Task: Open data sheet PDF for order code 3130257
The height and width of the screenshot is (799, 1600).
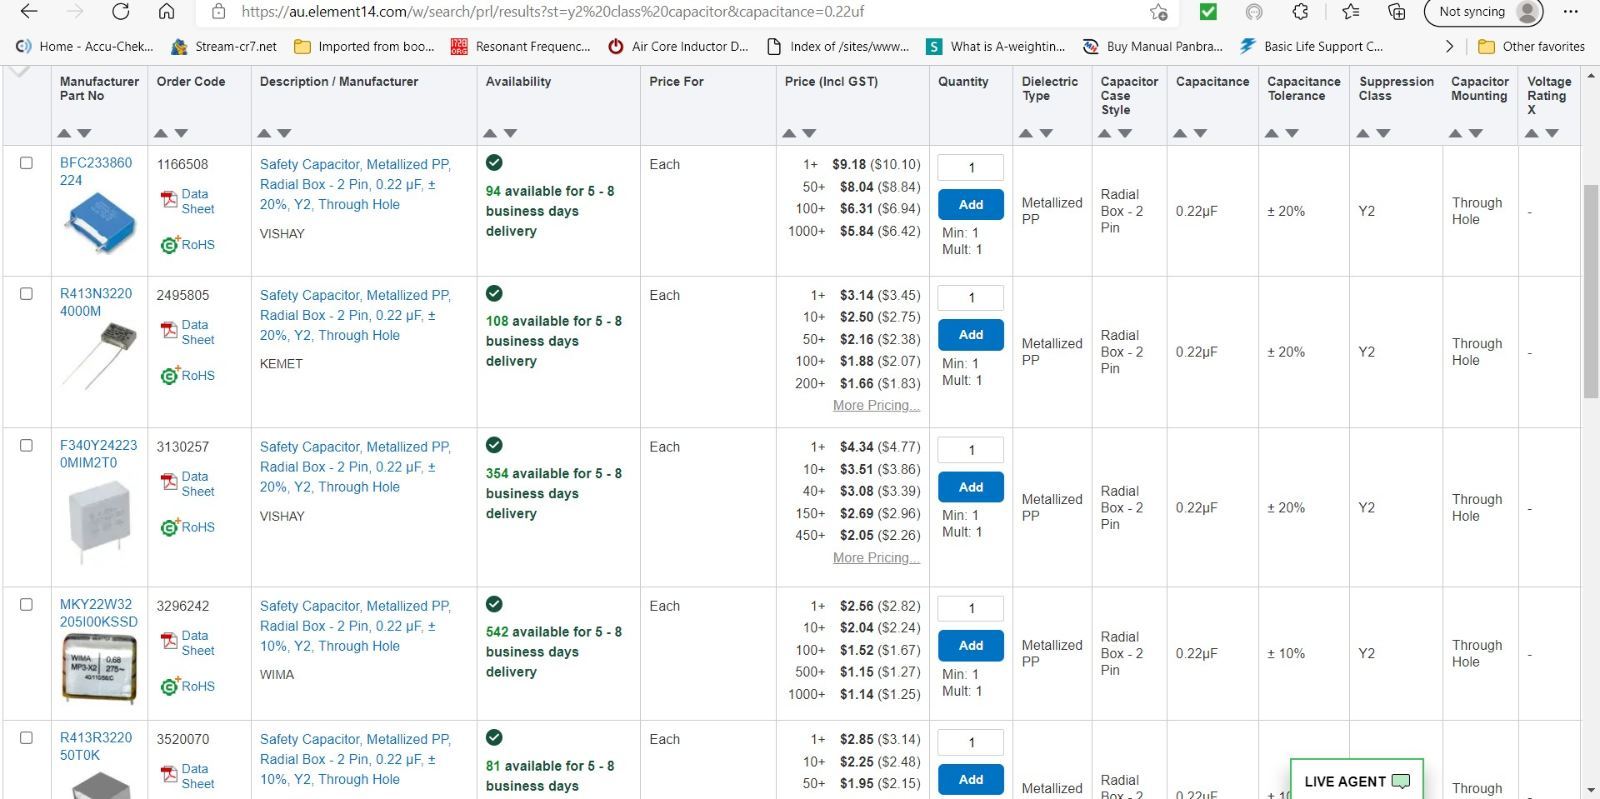Action: point(188,484)
